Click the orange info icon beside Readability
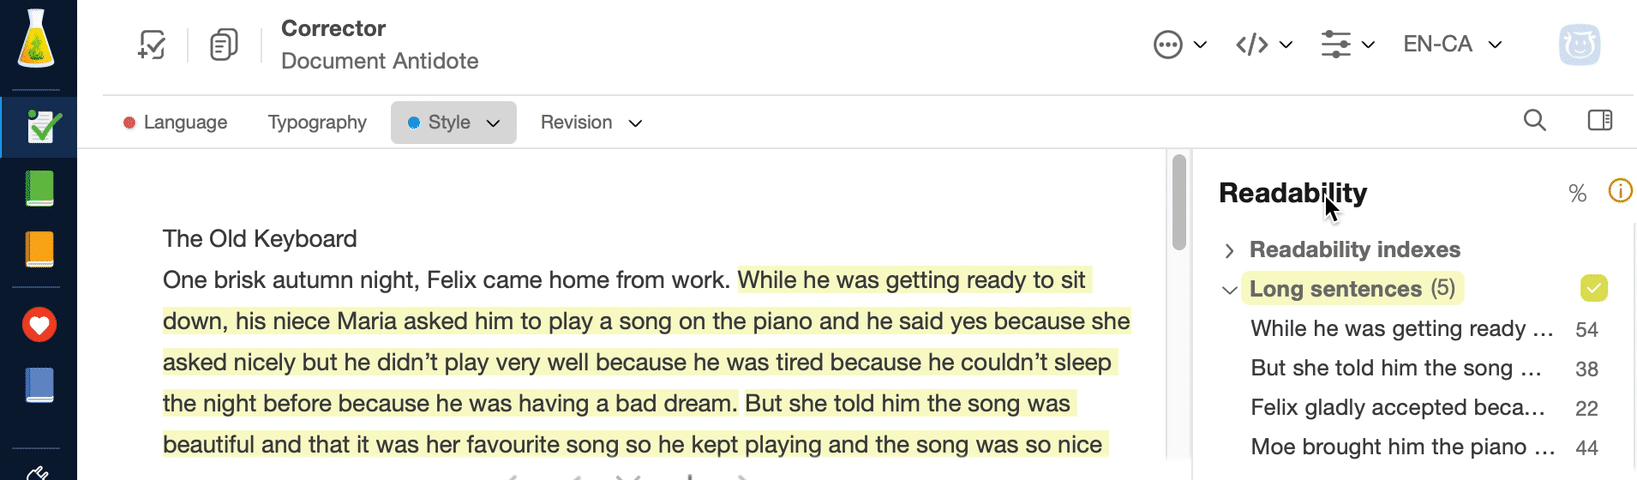This screenshot has width=1637, height=480. (1620, 191)
